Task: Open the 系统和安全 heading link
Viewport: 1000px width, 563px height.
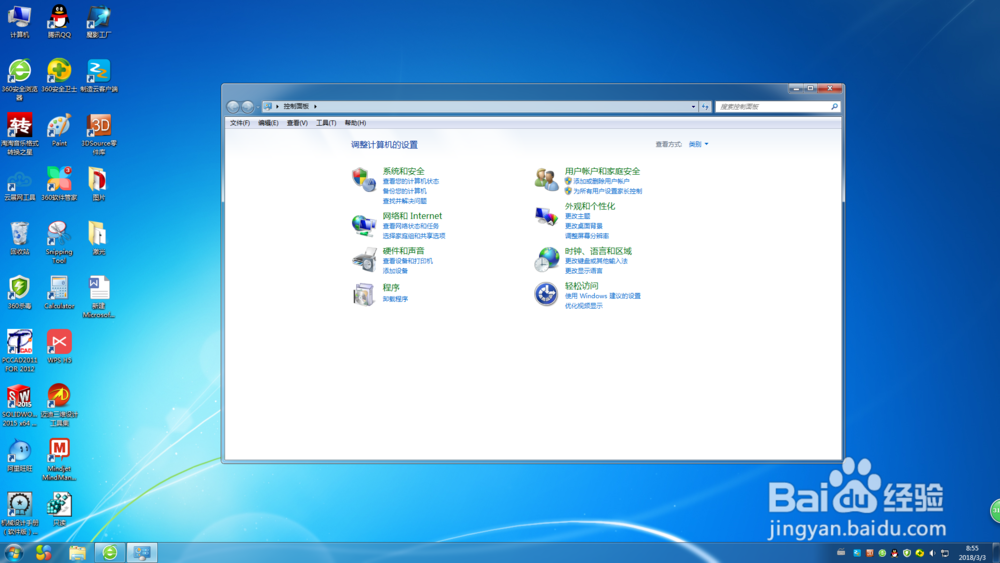Action: (403, 171)
